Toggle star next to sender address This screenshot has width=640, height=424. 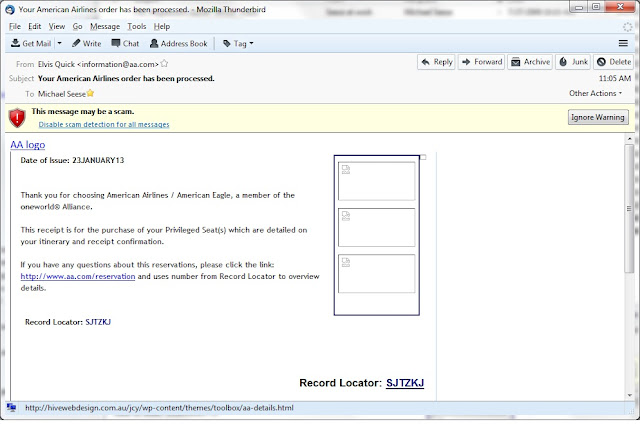164,64
